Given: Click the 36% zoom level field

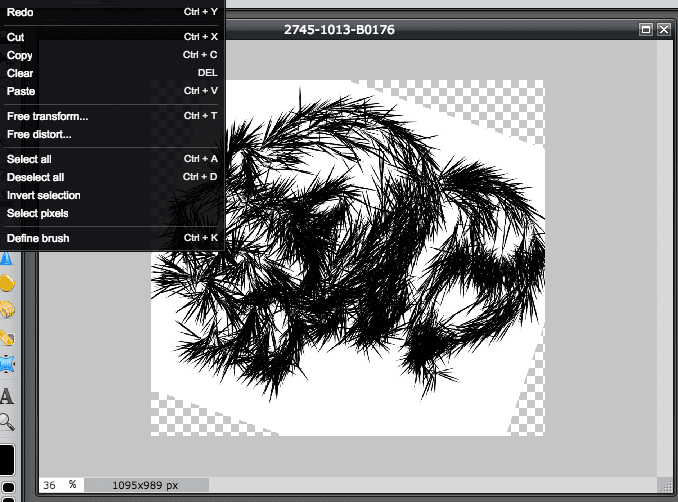Looking at the screenshot, I should click(52, 484).
